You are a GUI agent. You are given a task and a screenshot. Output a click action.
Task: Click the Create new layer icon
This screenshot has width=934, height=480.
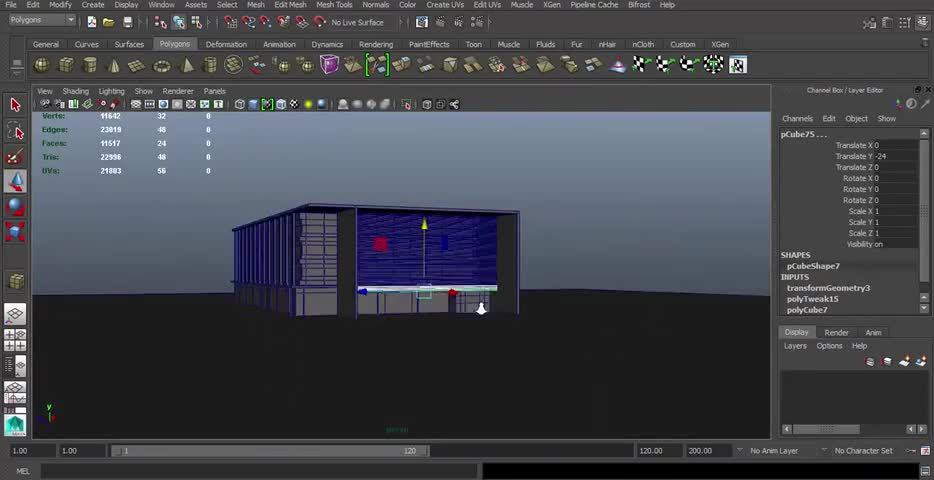(905, 361)
